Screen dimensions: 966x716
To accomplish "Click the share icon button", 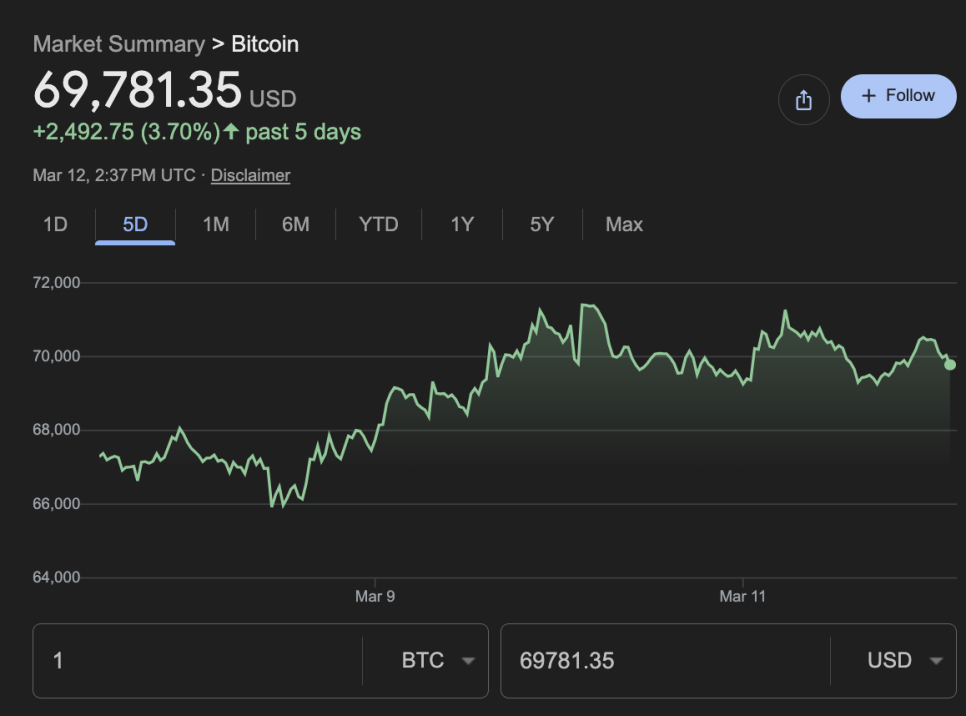I will tap(804, 100).
